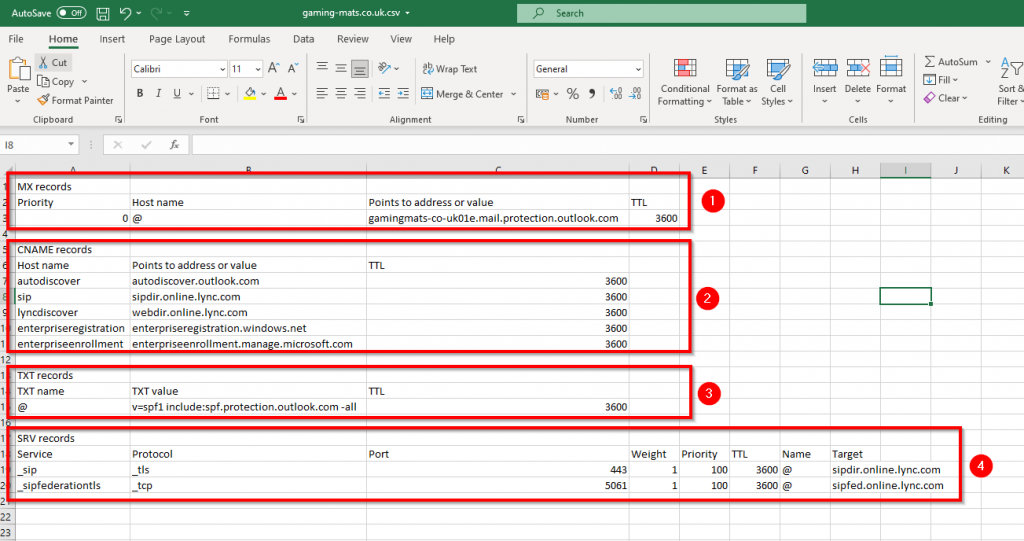Click Decrease Decimal icon
The height and width of the screenshot is (541, 1024).
(635, 94)
